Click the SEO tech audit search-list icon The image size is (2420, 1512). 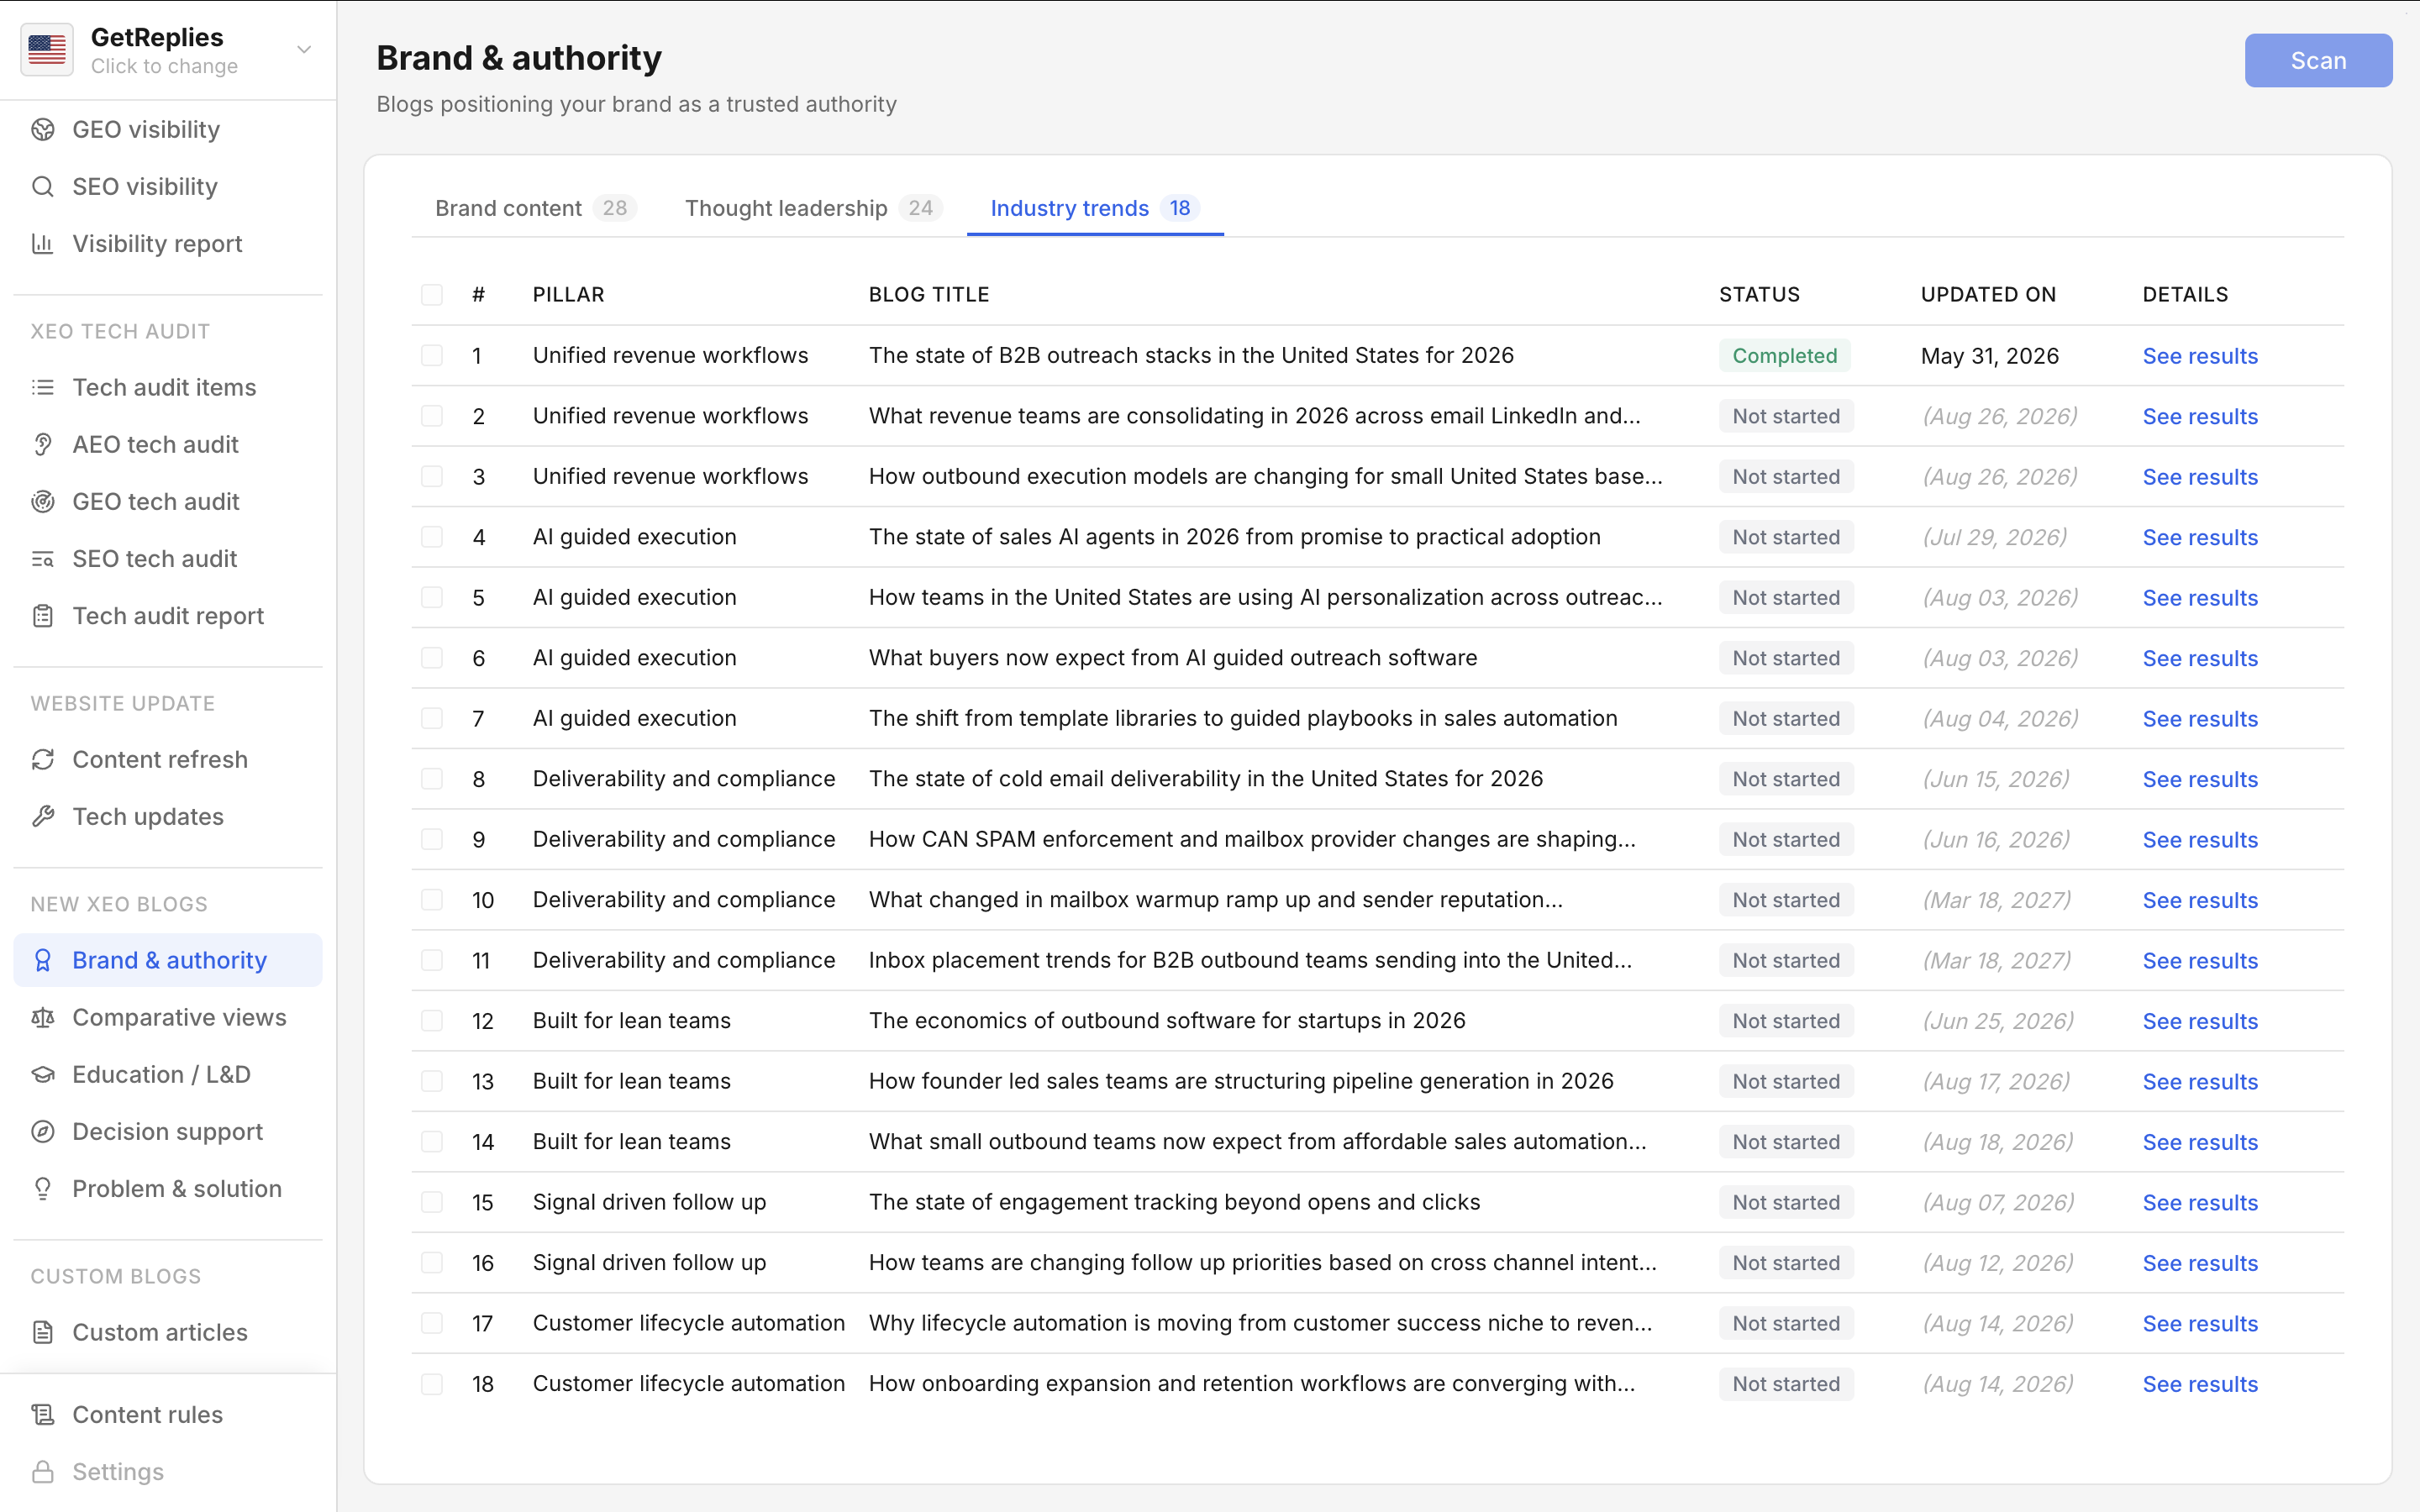click(x=43, y=559)
